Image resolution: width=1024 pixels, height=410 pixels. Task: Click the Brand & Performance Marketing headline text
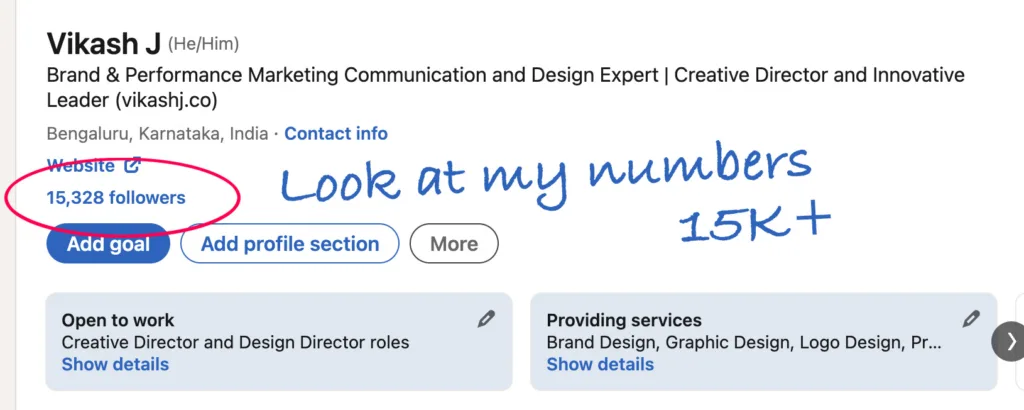click(505, 88)
